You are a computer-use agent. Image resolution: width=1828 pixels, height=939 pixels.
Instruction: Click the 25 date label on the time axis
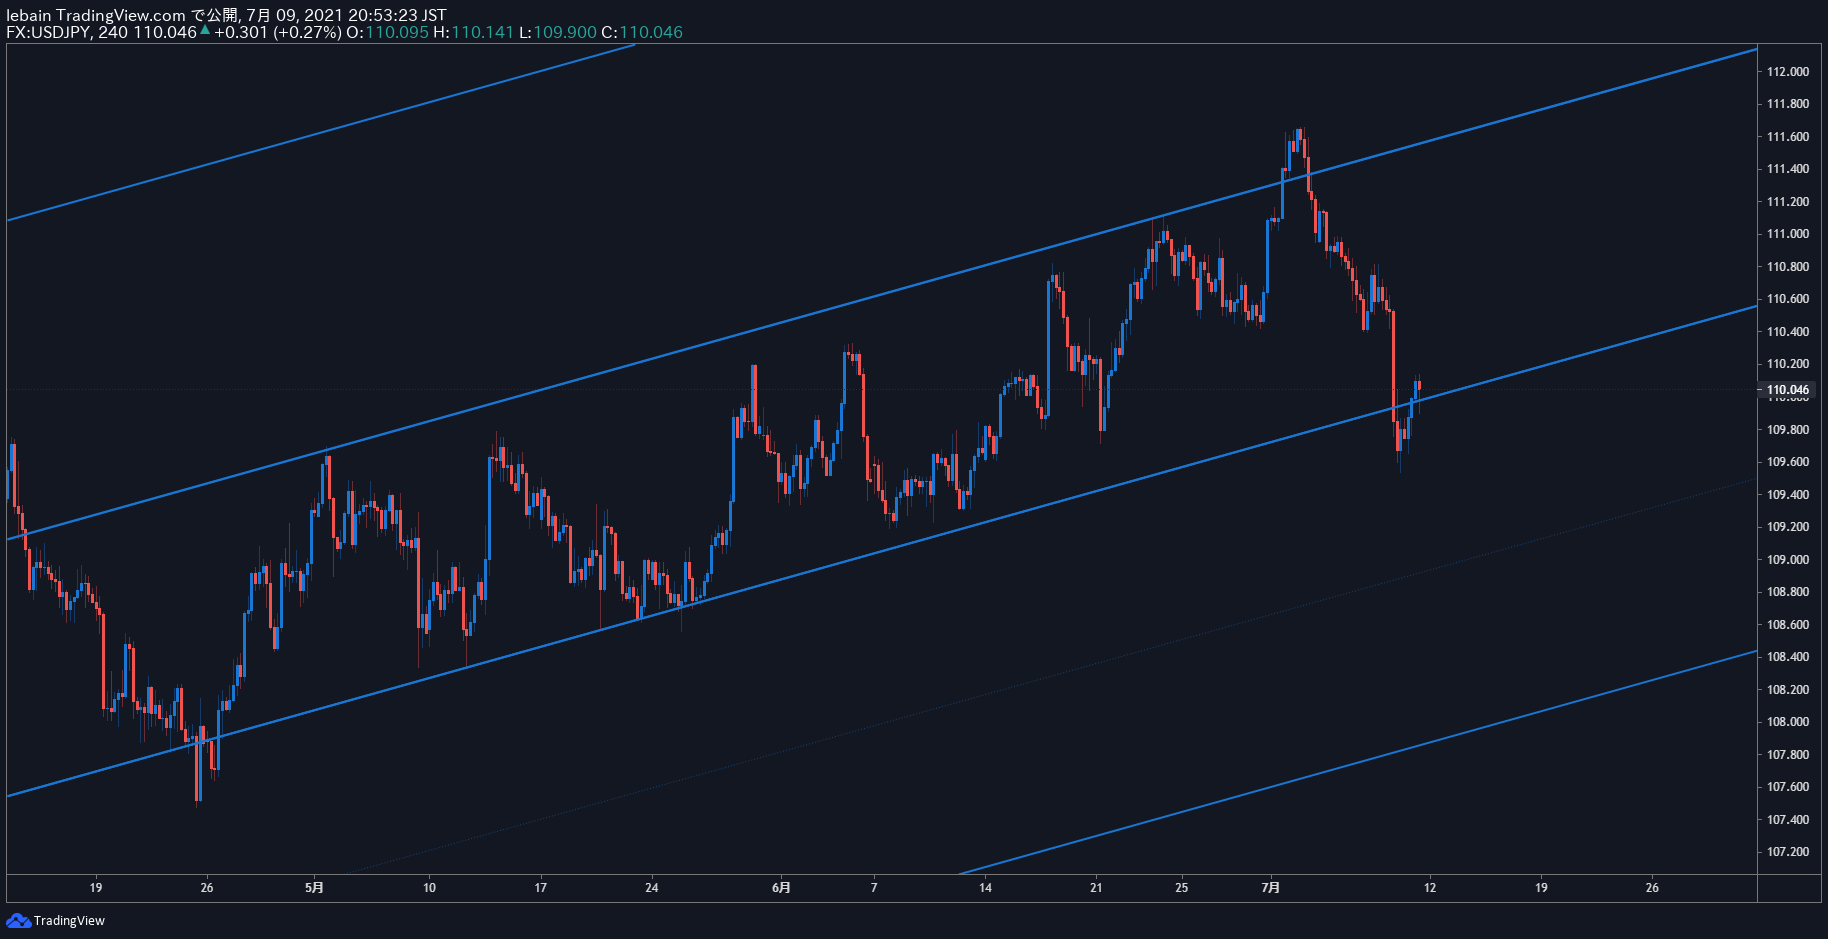(x=1181, y=888)
